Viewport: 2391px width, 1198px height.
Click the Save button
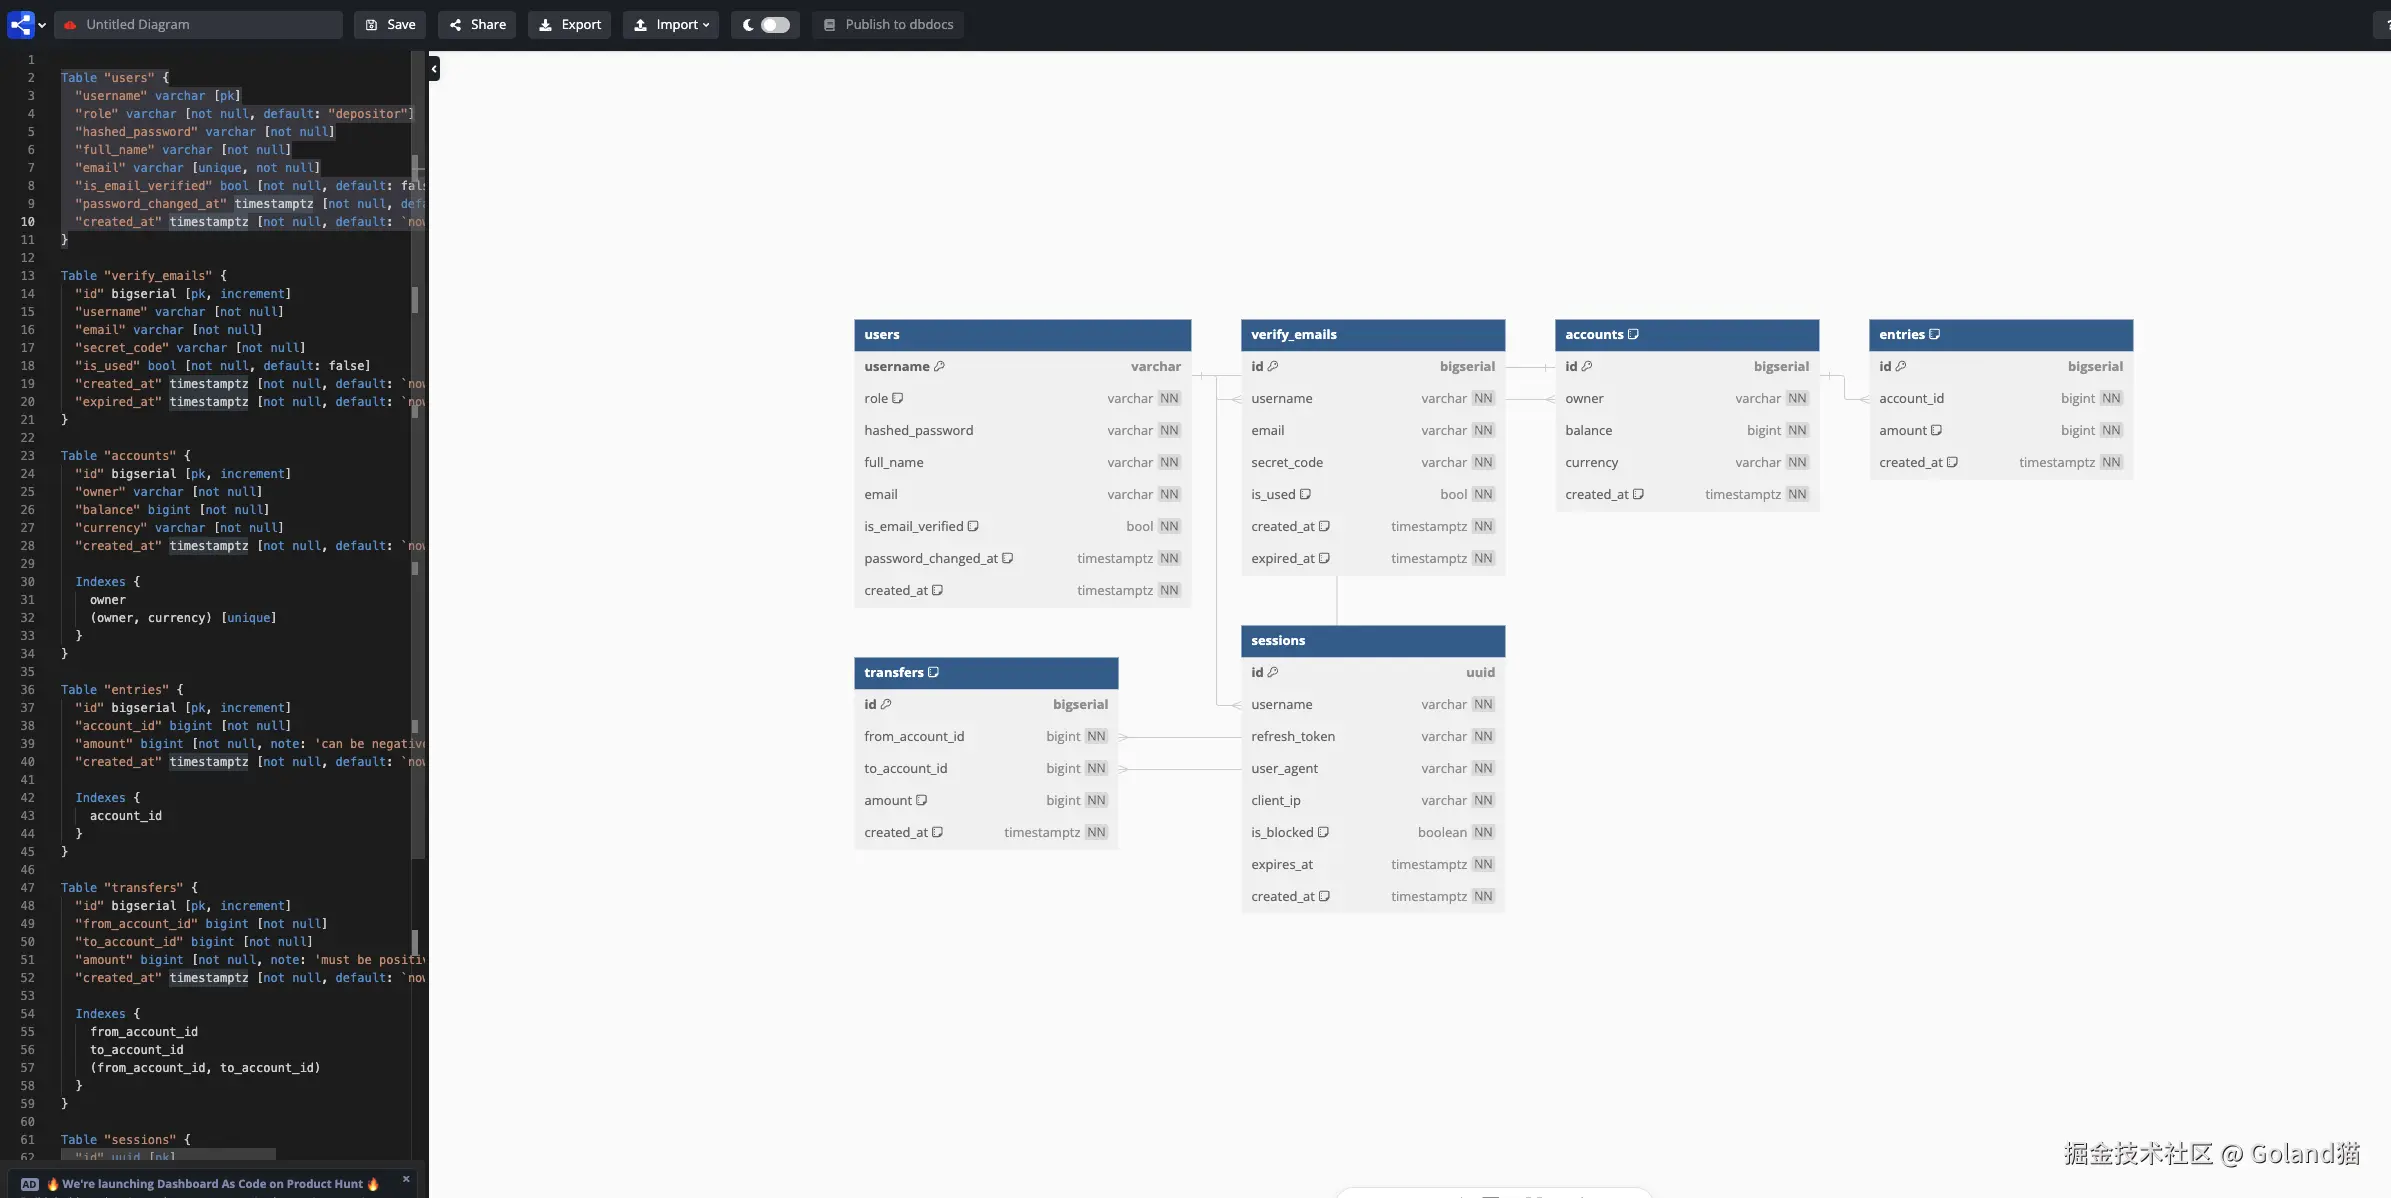coord(390,24)
